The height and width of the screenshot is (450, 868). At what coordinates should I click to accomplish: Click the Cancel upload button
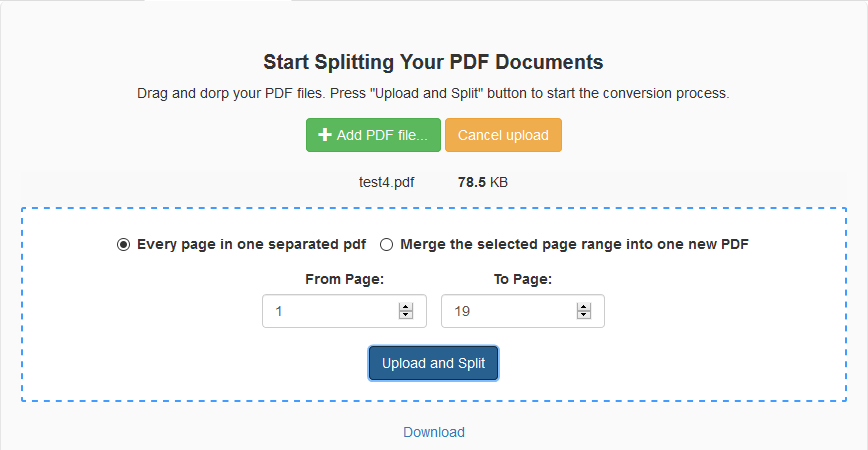(503, 135)
